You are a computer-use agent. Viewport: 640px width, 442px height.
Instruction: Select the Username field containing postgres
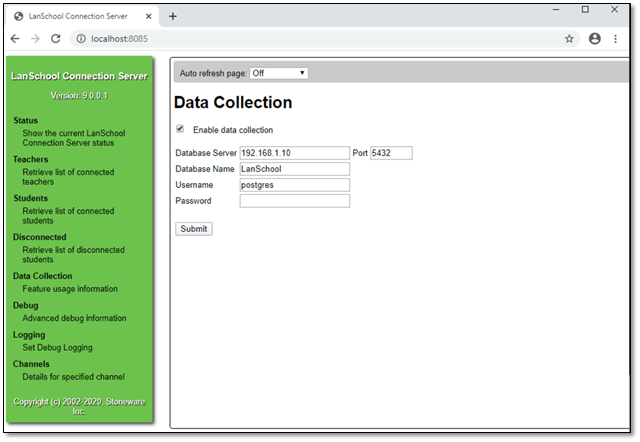coord(295,185)
